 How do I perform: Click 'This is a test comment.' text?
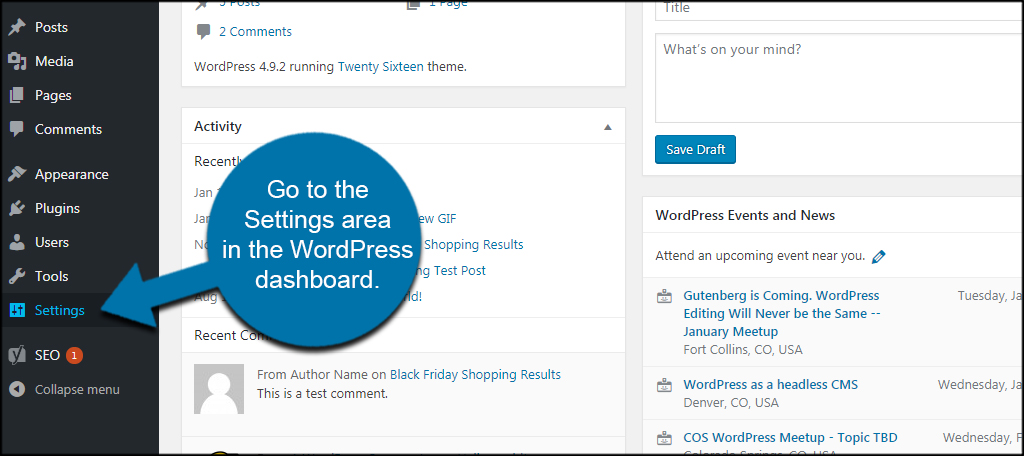[323, 394]
